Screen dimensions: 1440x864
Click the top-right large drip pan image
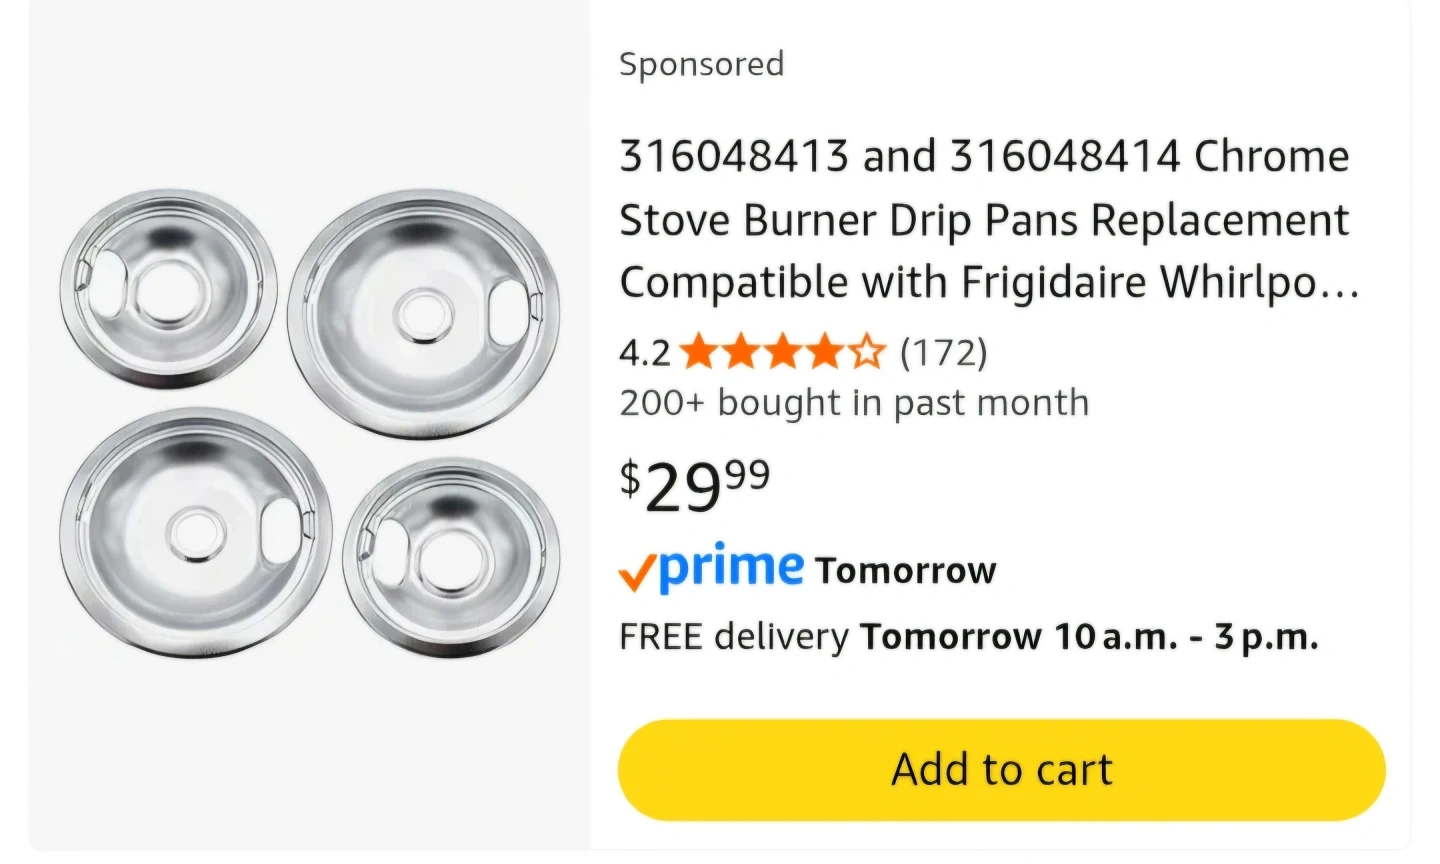[x=424, y=314]
